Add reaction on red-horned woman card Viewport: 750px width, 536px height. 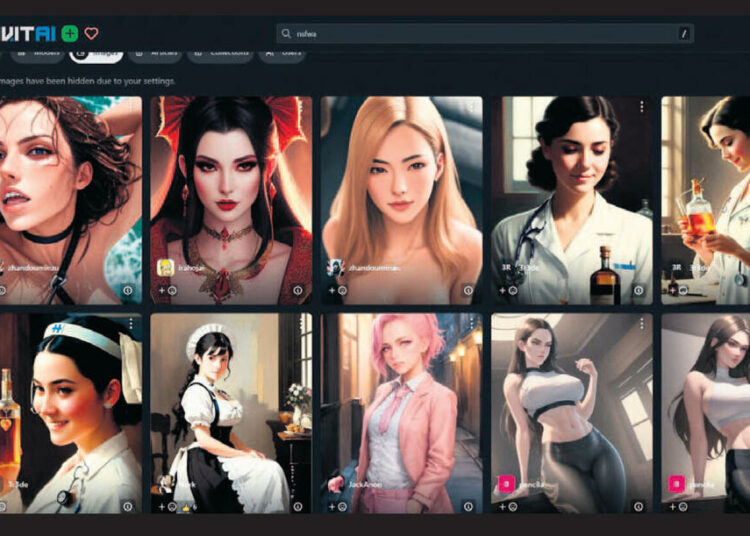pyautogui.click(x=167, y=290)
